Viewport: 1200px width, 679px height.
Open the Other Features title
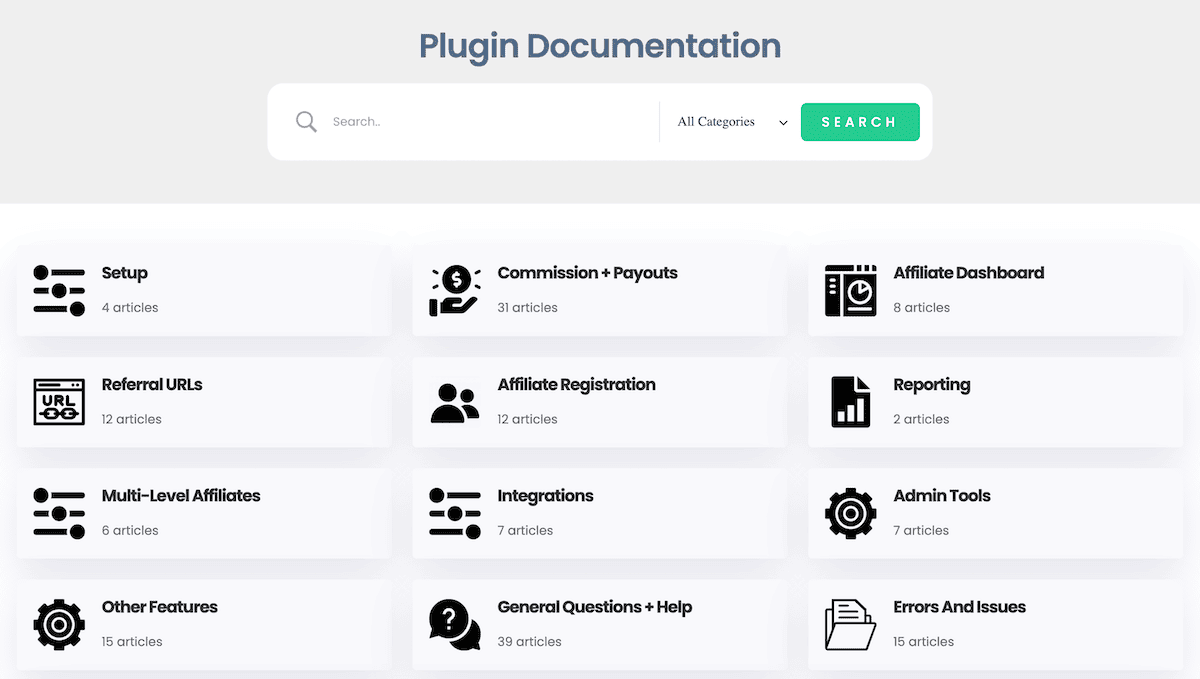(x=160, y=607)
